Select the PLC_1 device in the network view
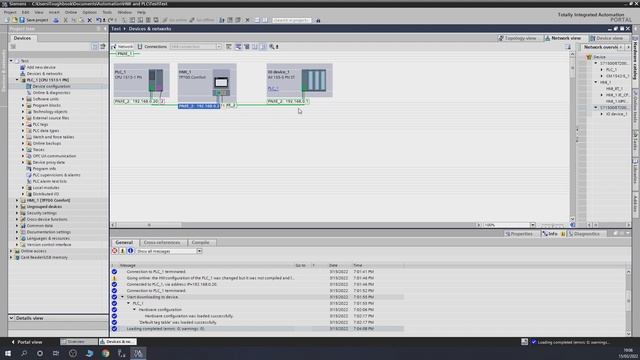640x360 pixels. point(141,80)
